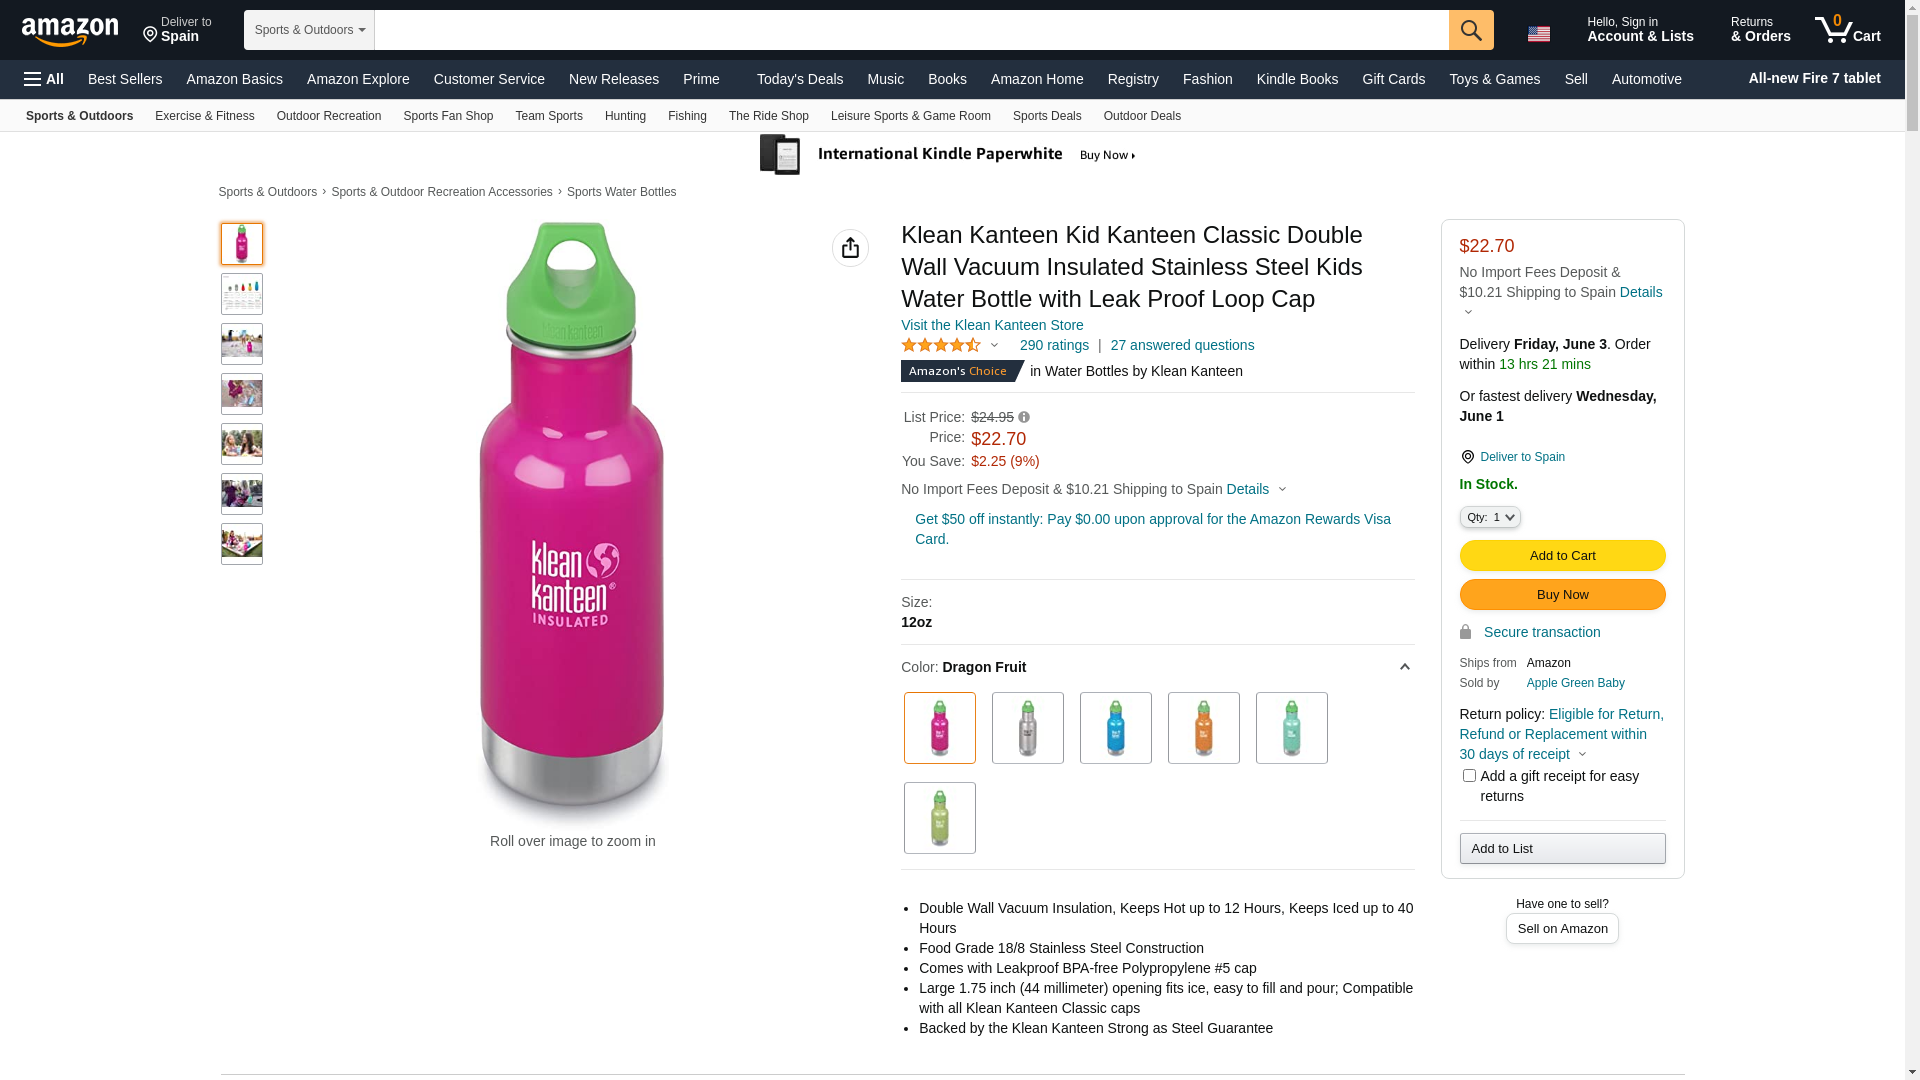Open Today's Deals in navigation bar
The width and height of the screenshot is (1920, 1080).
click(799, 79)
